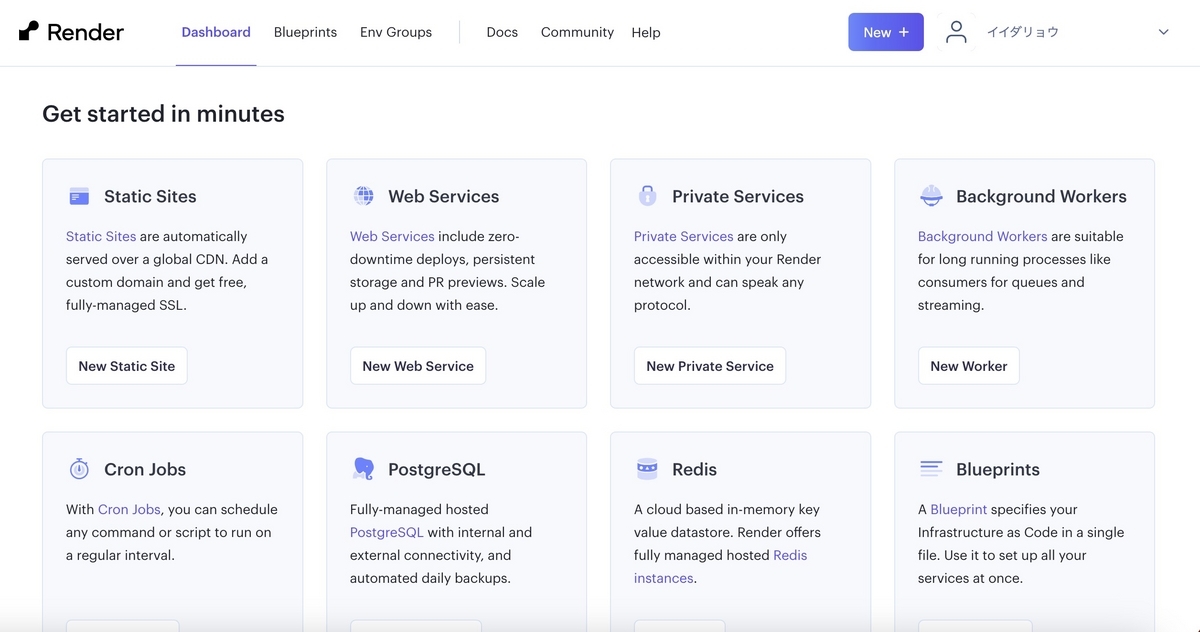This screenshot has width=1200, height=632.
Task: Click the Redis database icon
Action: 647,468
